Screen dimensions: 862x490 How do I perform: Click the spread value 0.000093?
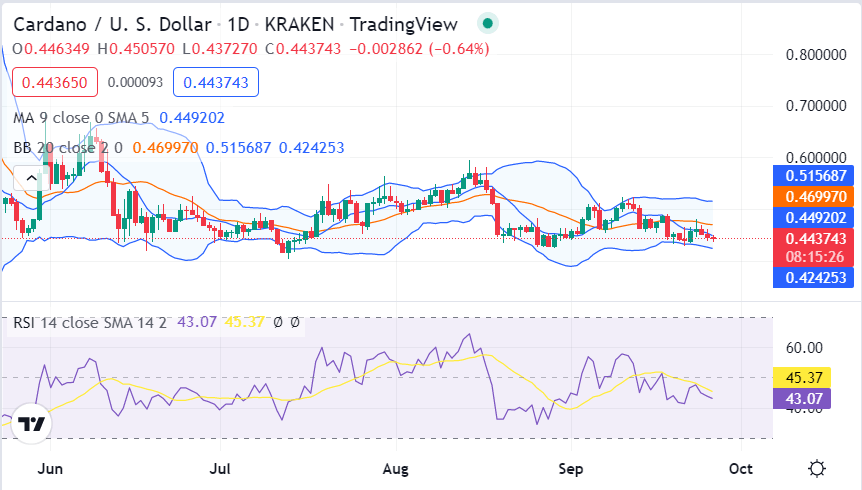(135, 82)
